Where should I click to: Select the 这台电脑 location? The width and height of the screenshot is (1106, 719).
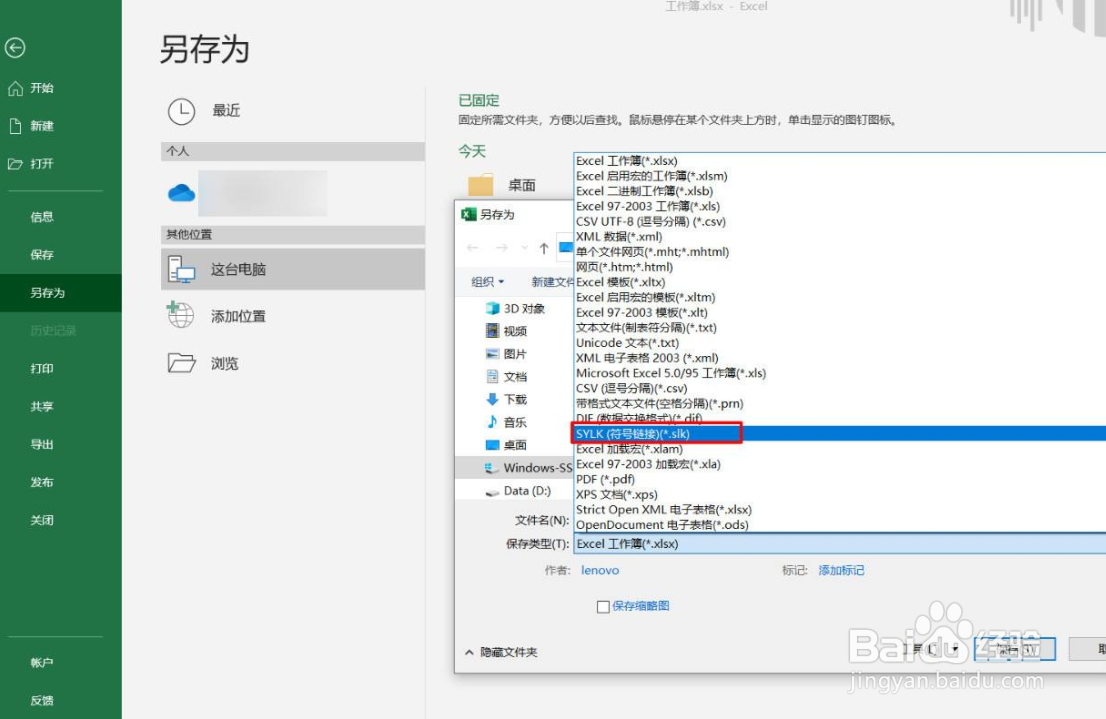(293, 269)
